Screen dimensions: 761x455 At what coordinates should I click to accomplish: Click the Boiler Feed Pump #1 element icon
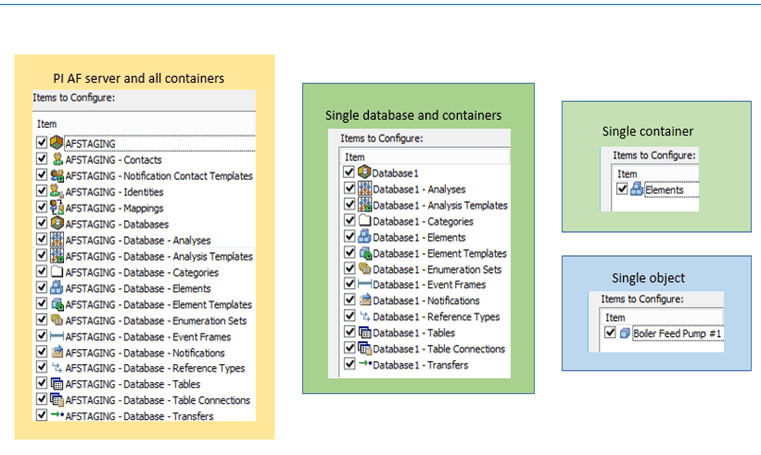pyautogui.click(x=625, y=333)
